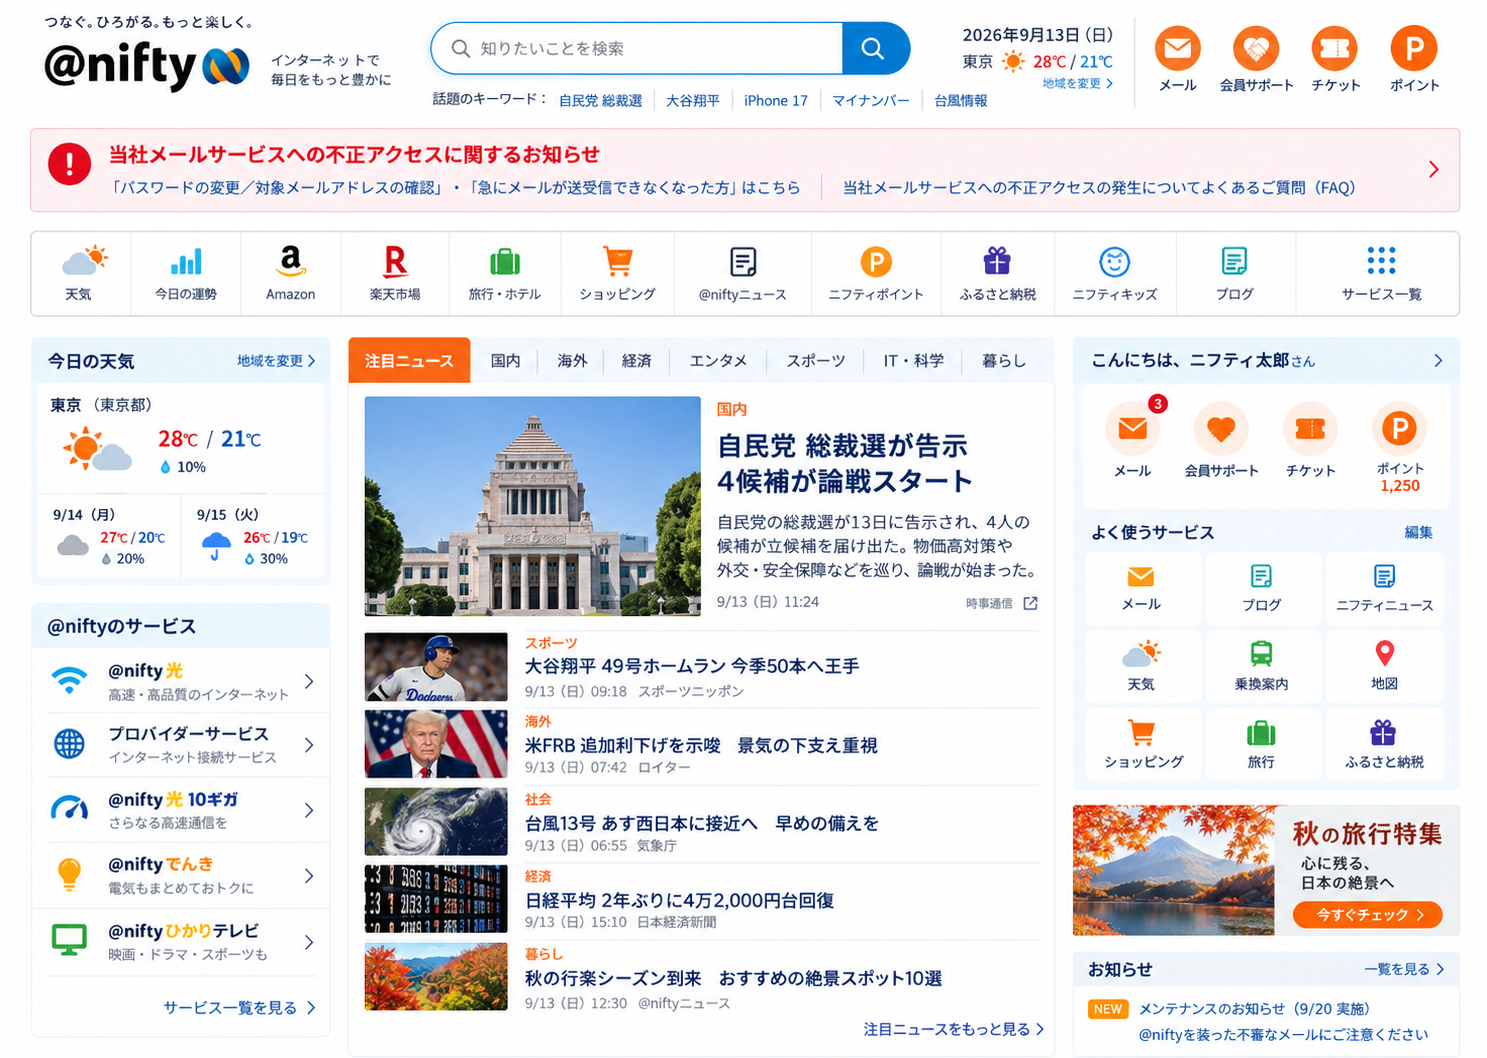Screen dimensions: 1487x1058
Task: Open 天気 in よく使うサービス
Action: (1141, 665)
